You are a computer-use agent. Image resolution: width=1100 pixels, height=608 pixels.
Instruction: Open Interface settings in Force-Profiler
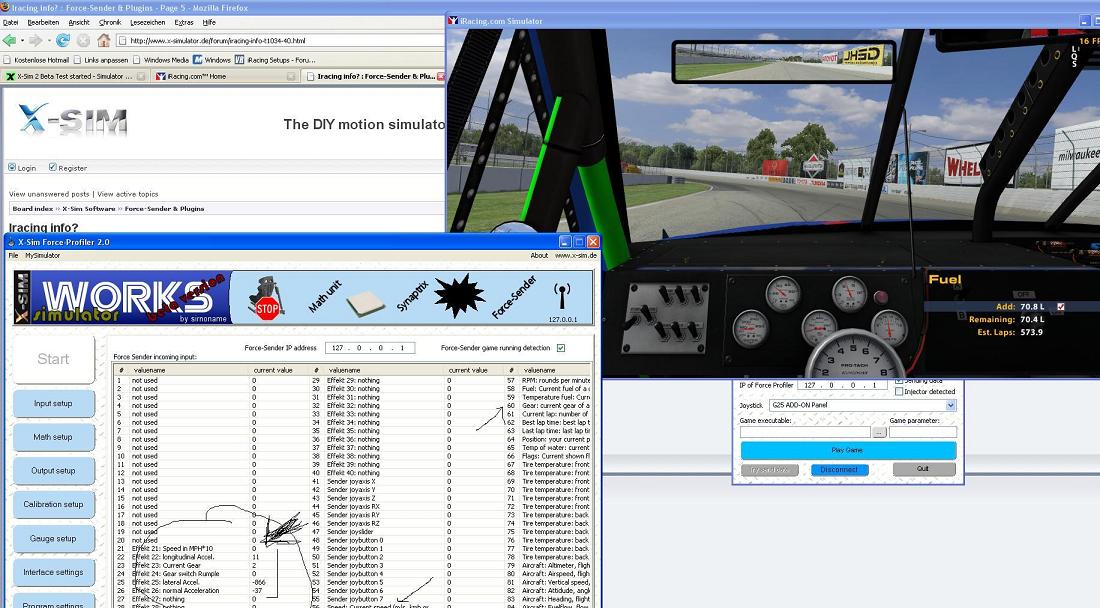tap(53, 572)
